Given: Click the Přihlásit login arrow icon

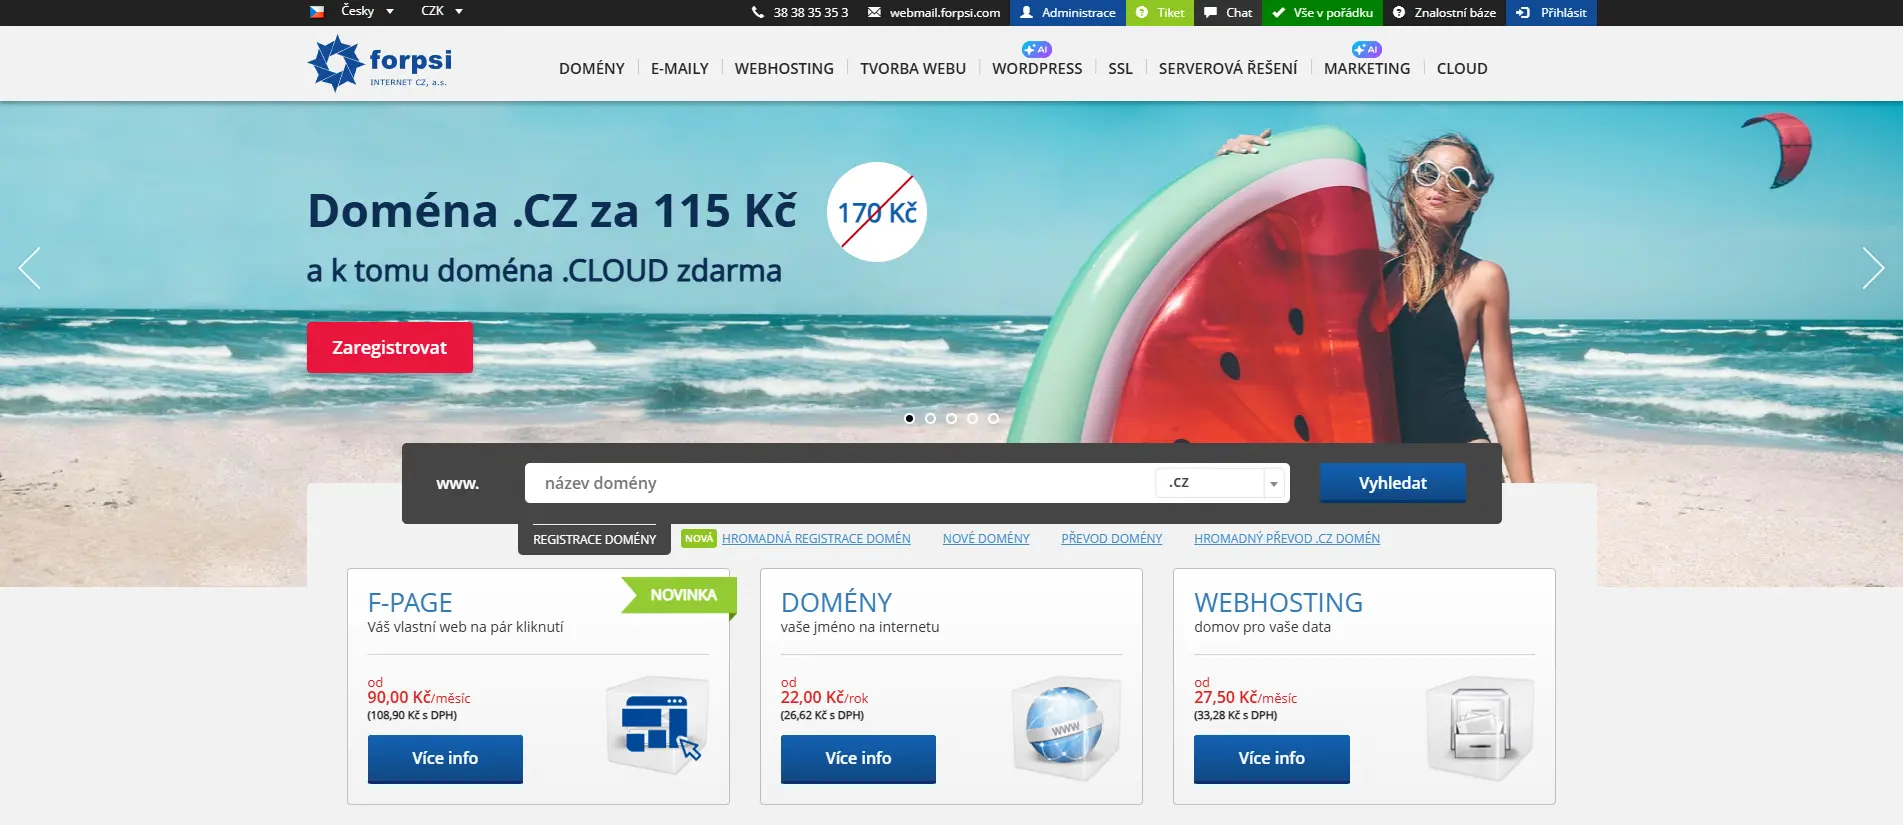Looking at the screenshot, I should click(x=1523, y=13).
